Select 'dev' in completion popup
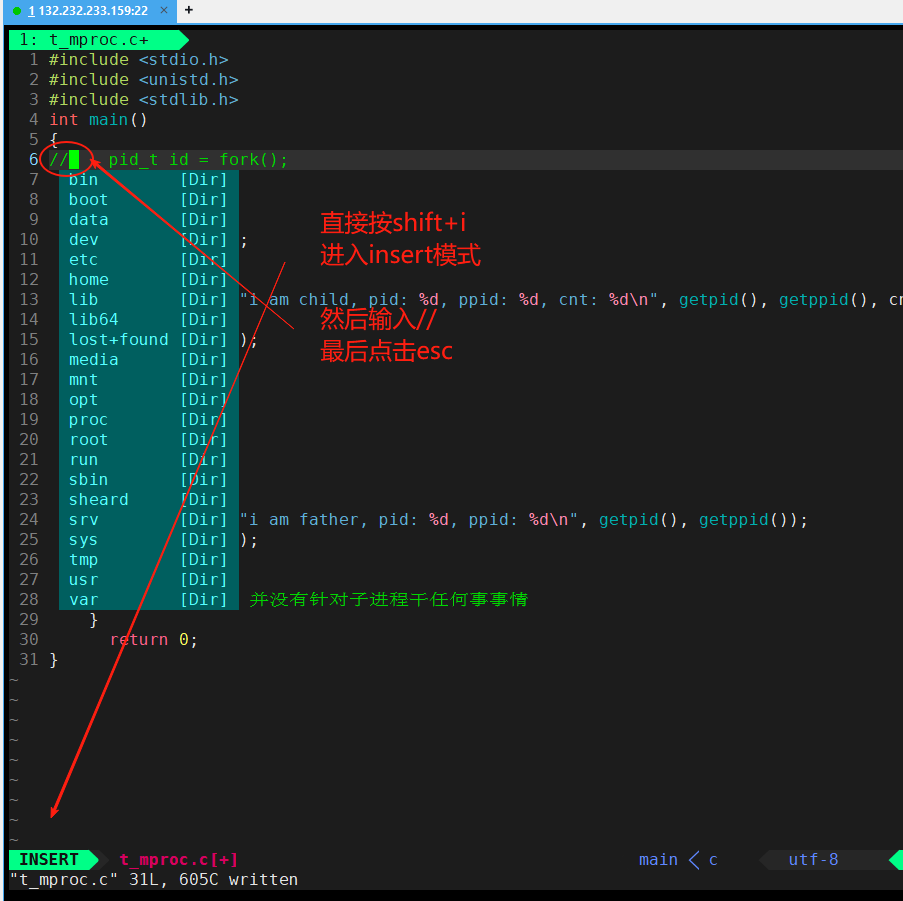Image resolution: width=903 pixels, height=901 pixels. (149, 239)
